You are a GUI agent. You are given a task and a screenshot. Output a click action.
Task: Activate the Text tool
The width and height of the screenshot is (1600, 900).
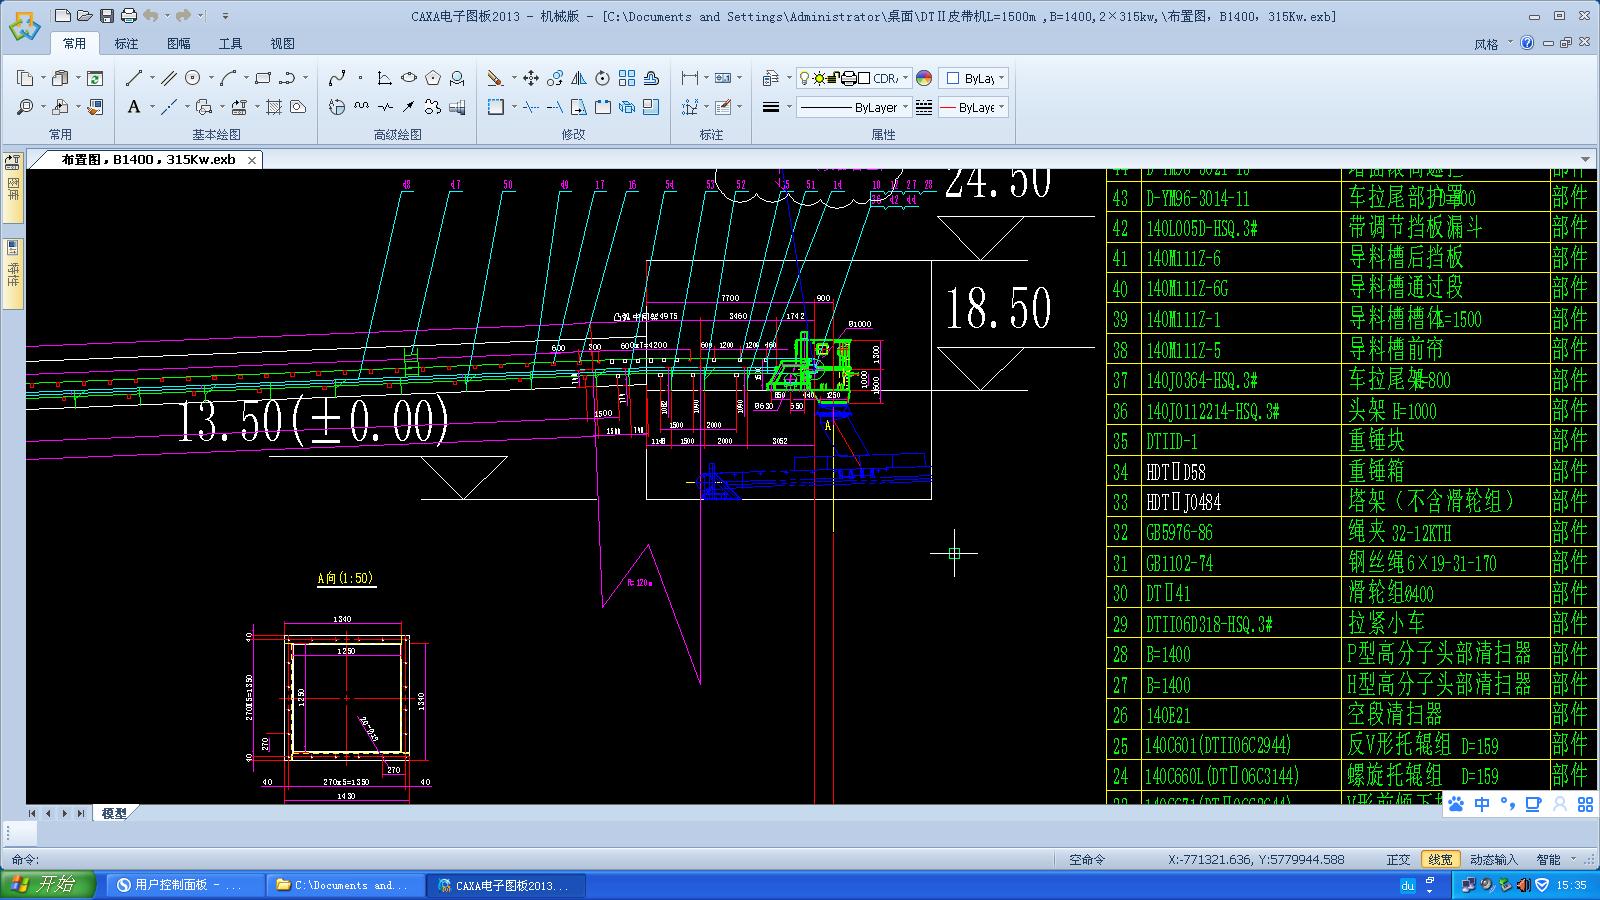134,107
